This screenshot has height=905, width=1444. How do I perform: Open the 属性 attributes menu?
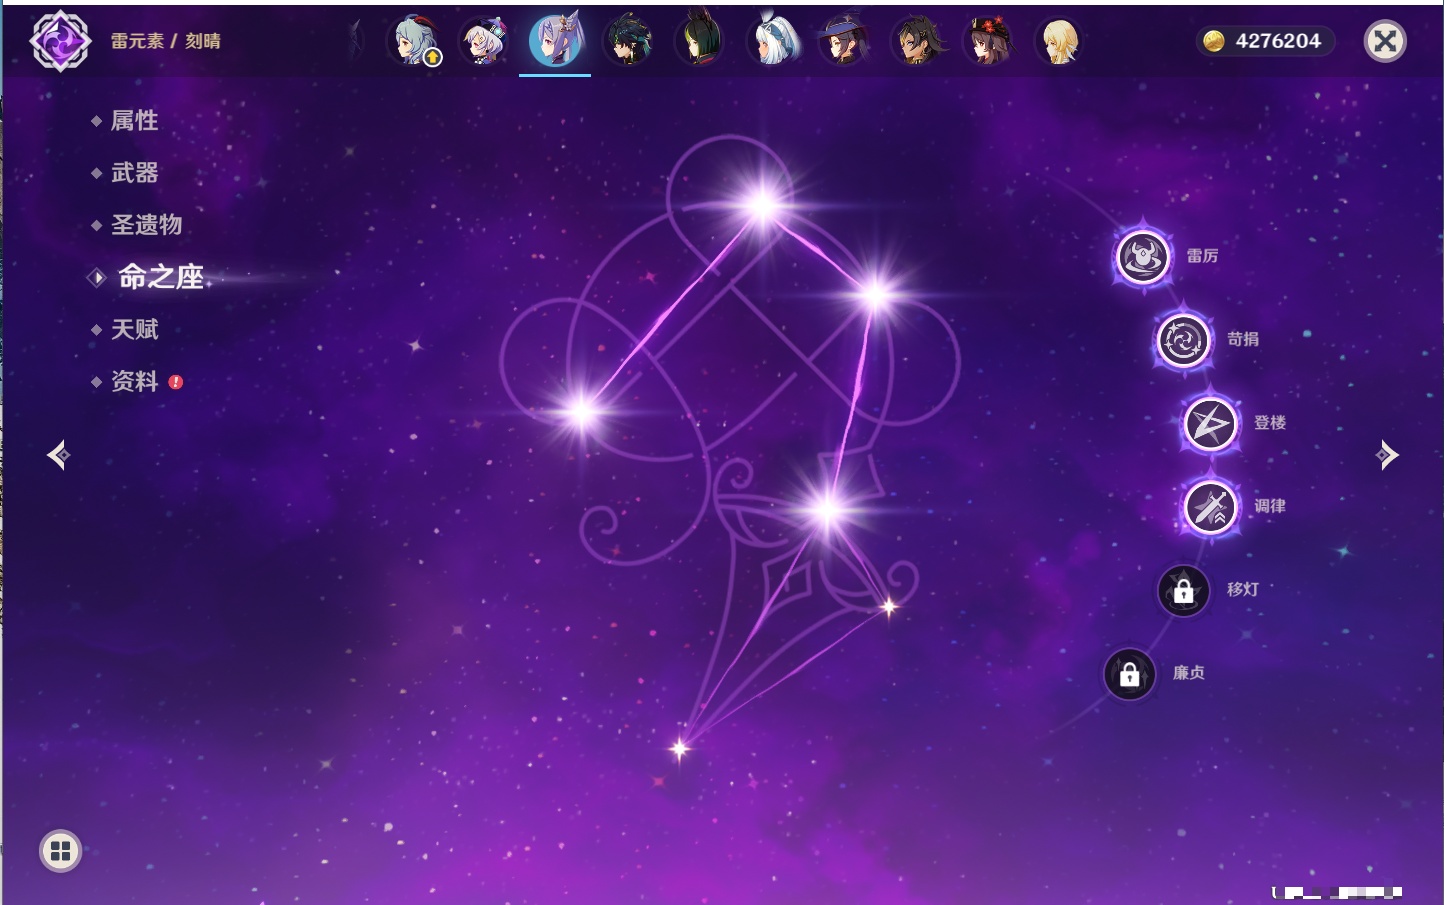pos(134,121)
